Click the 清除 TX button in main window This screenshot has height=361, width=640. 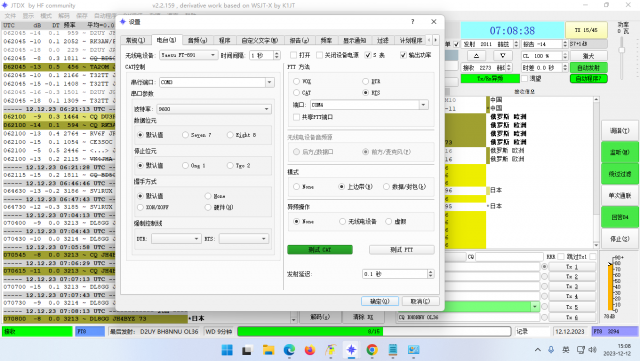click(363, 317)
